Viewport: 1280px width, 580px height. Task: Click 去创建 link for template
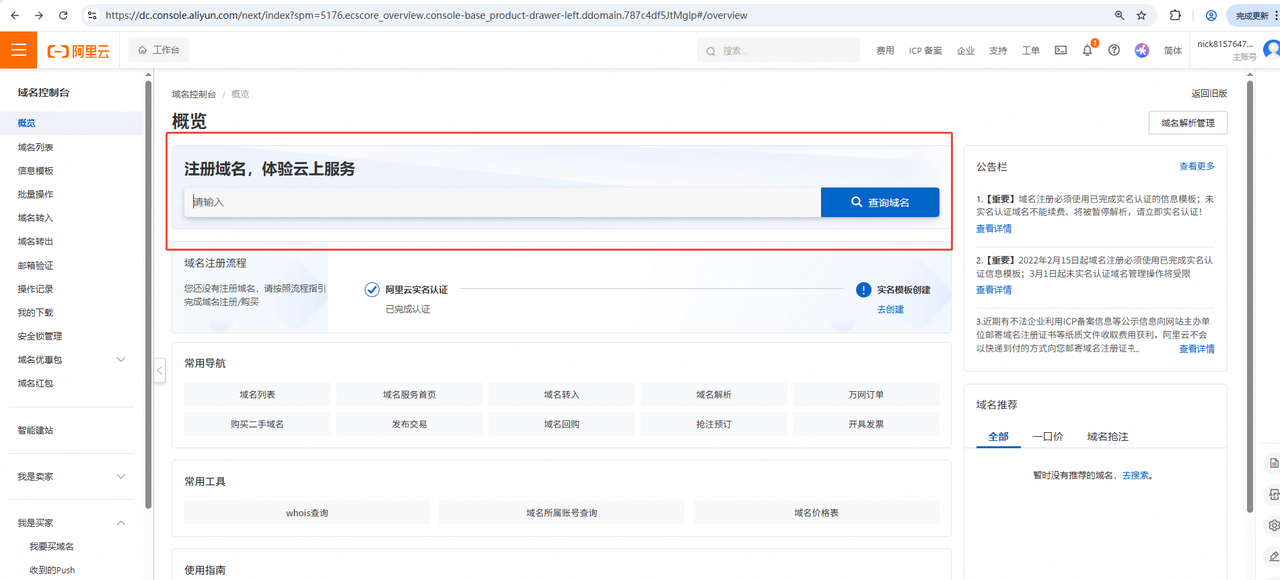(890, 310)
